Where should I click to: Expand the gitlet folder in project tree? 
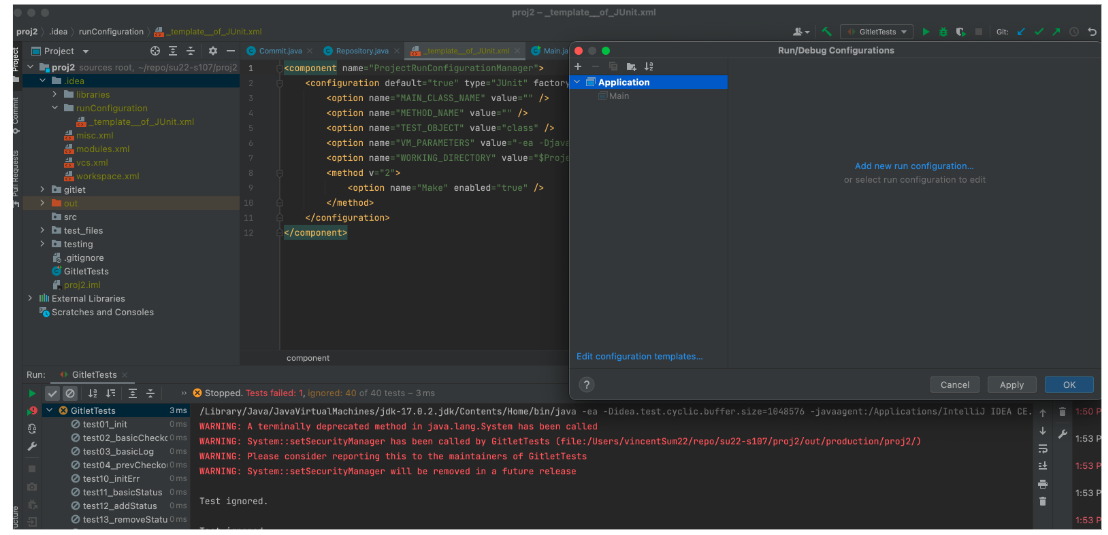click(x=42, y=189)
